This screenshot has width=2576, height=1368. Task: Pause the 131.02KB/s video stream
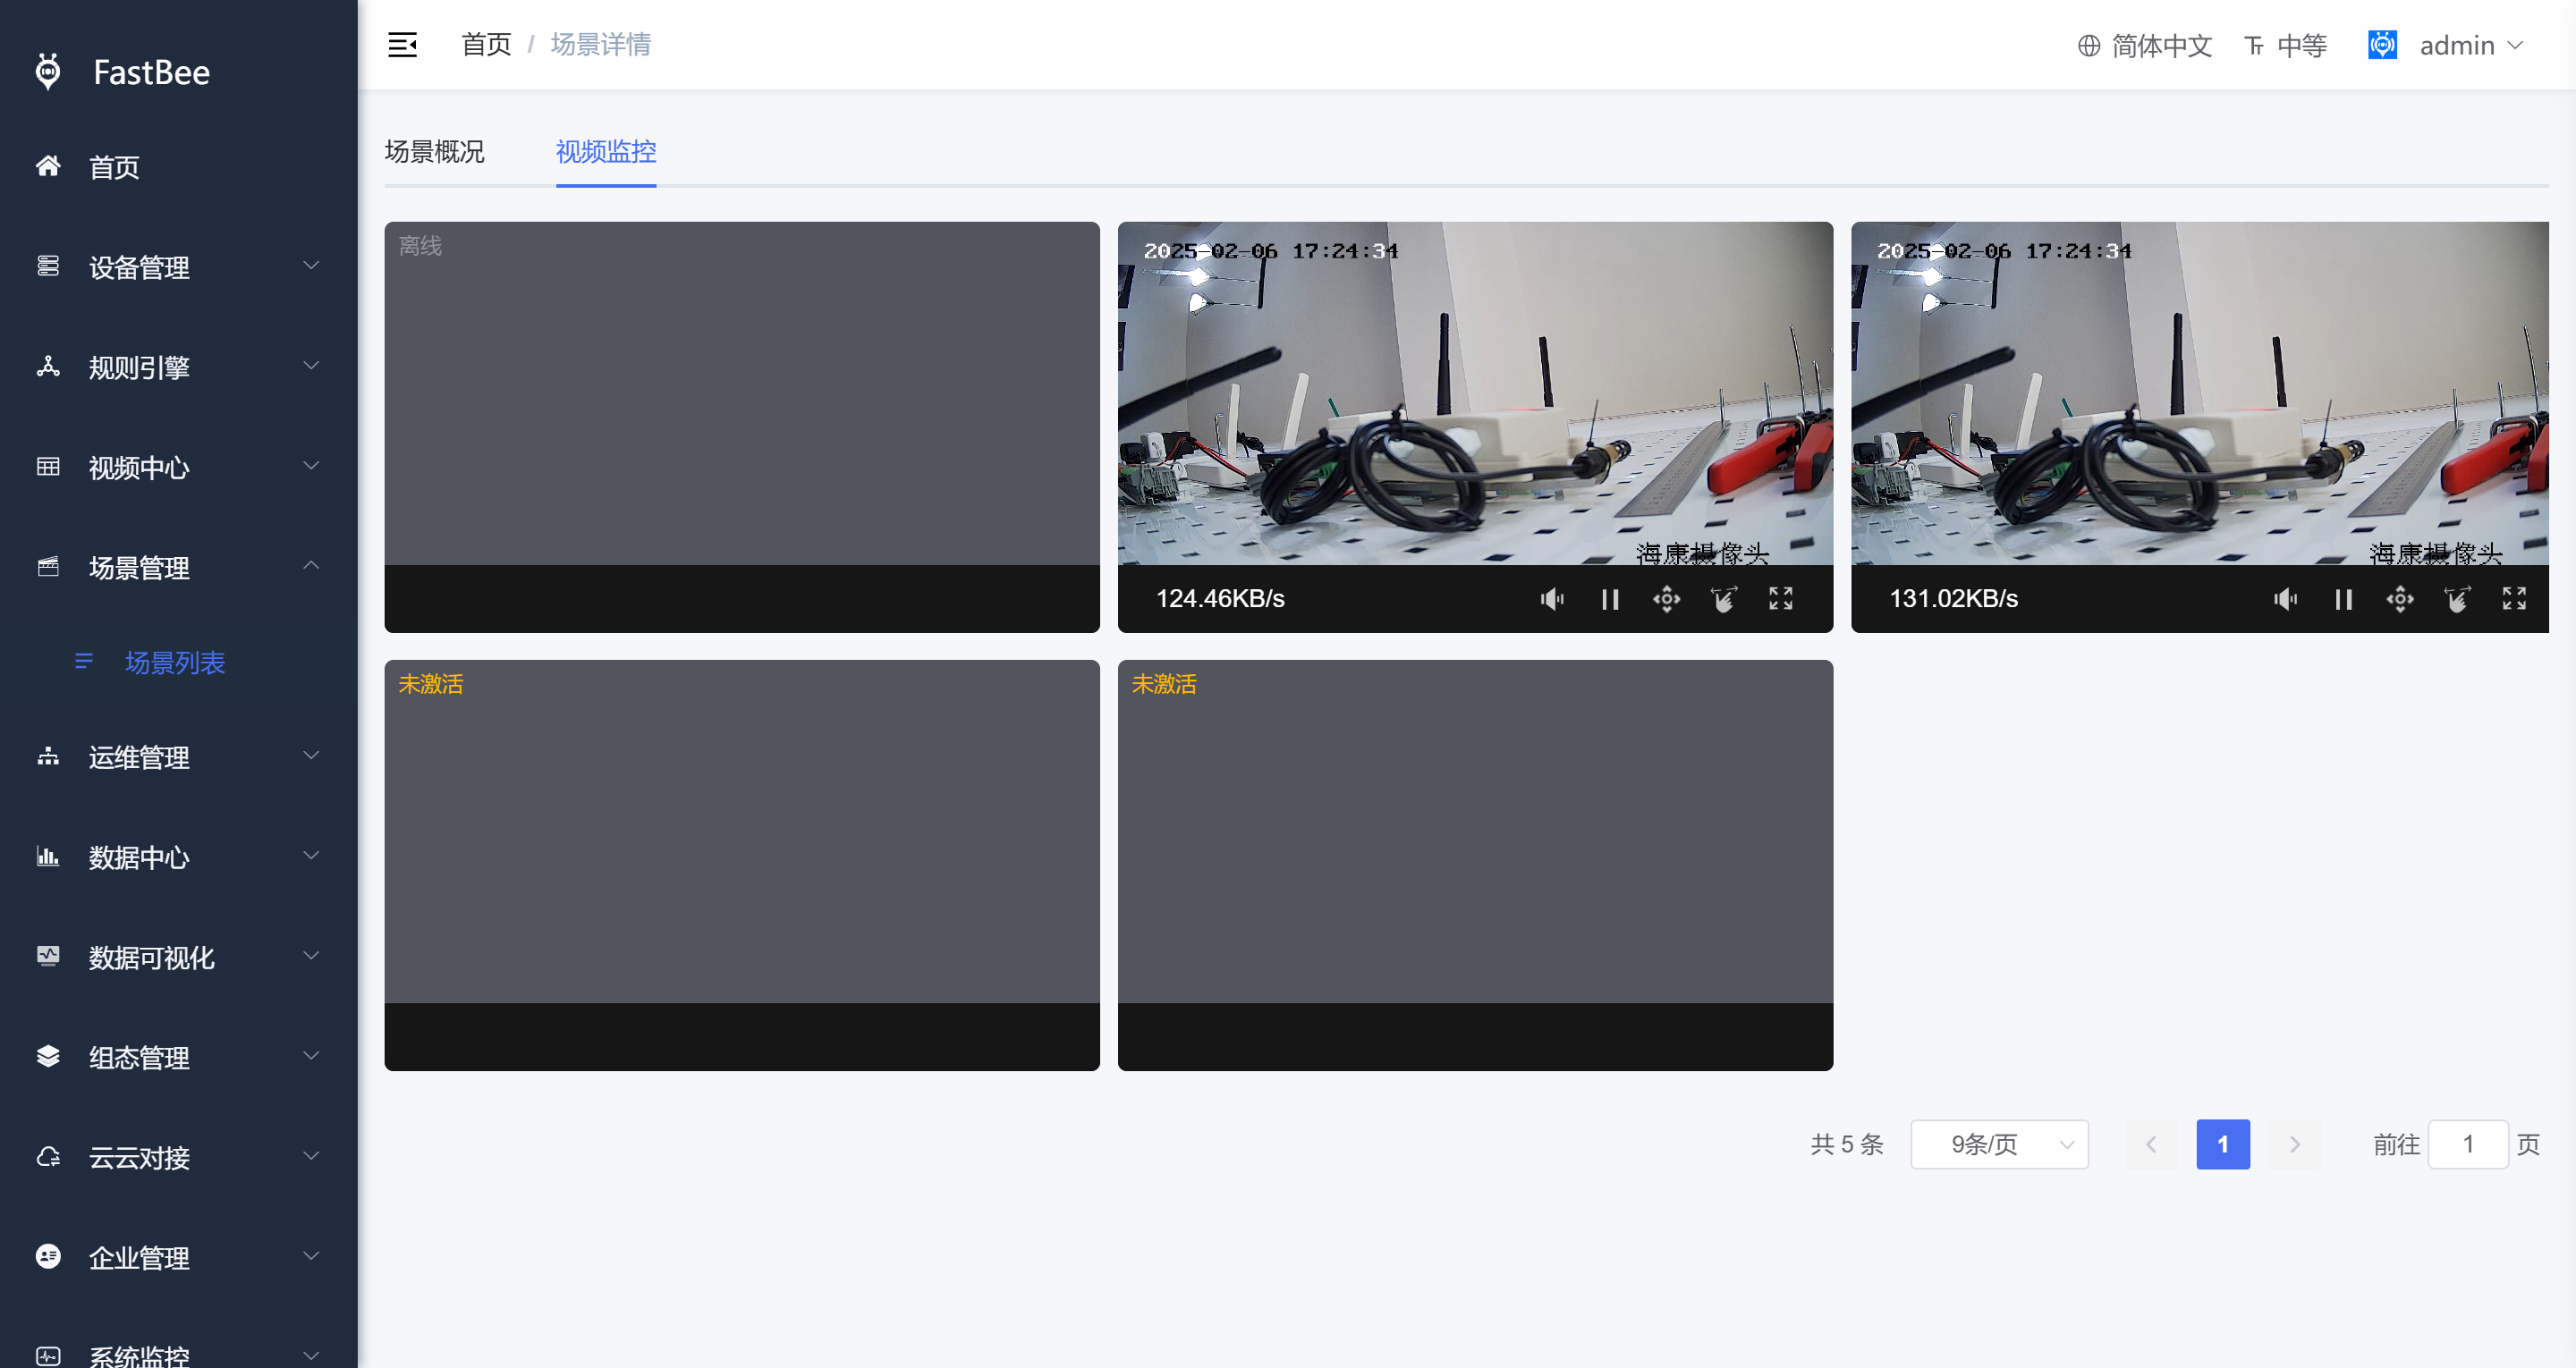coord(2343,599)
